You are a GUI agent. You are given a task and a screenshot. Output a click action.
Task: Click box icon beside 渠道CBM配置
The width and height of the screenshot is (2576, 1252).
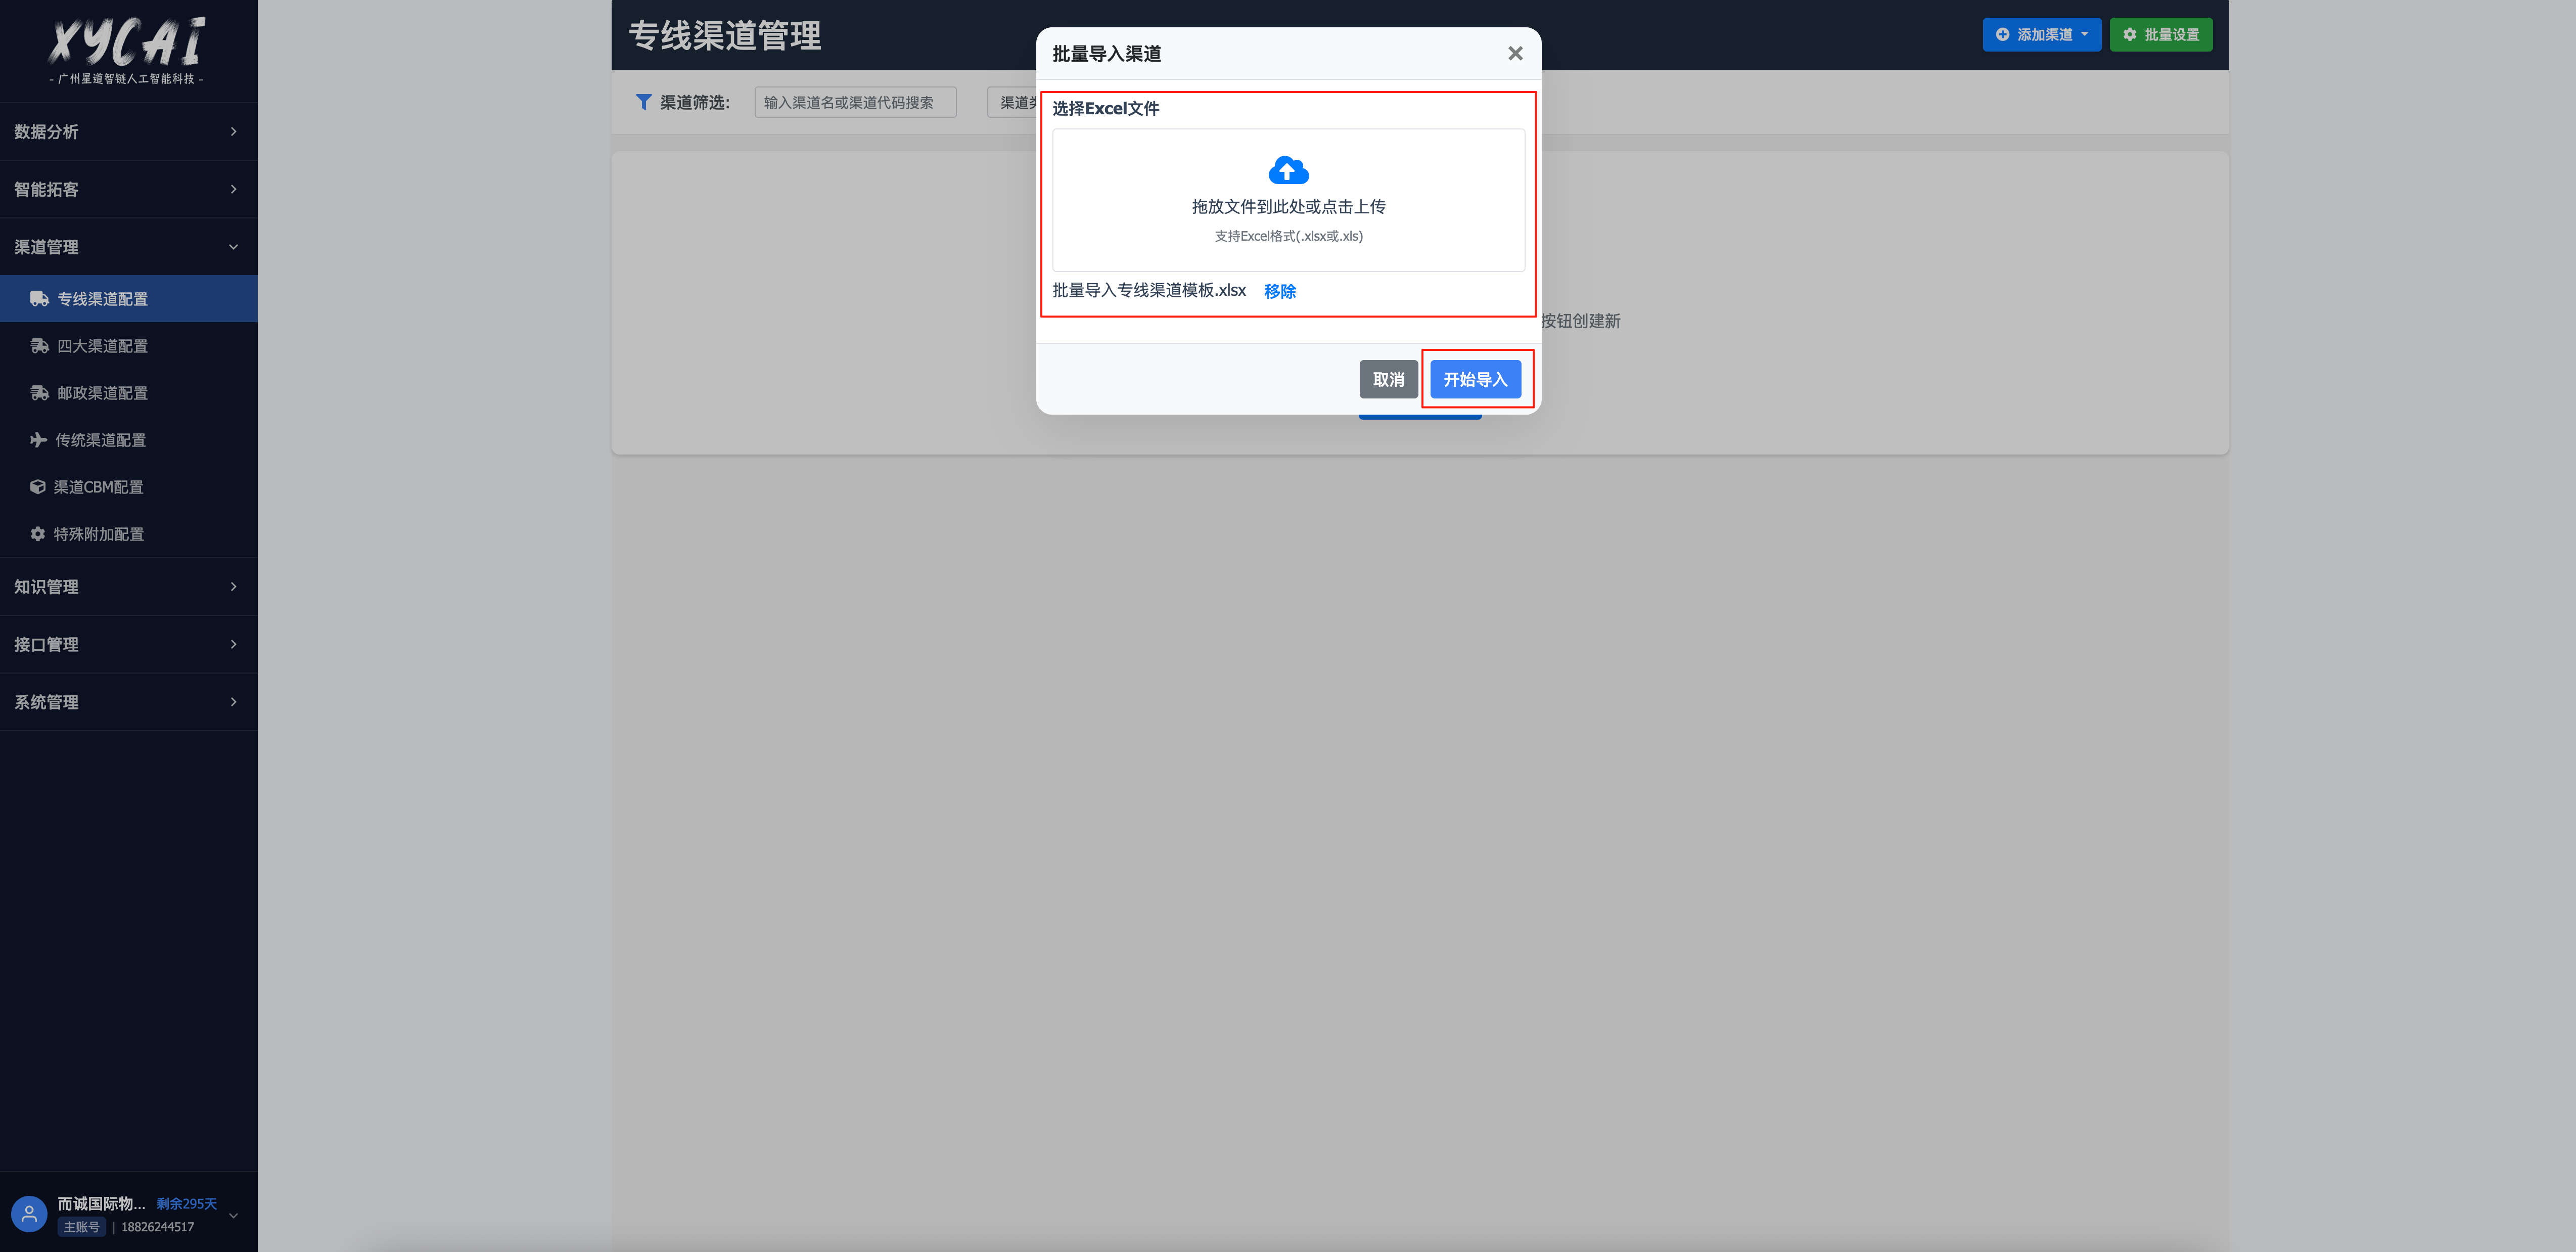coord(37,486)
